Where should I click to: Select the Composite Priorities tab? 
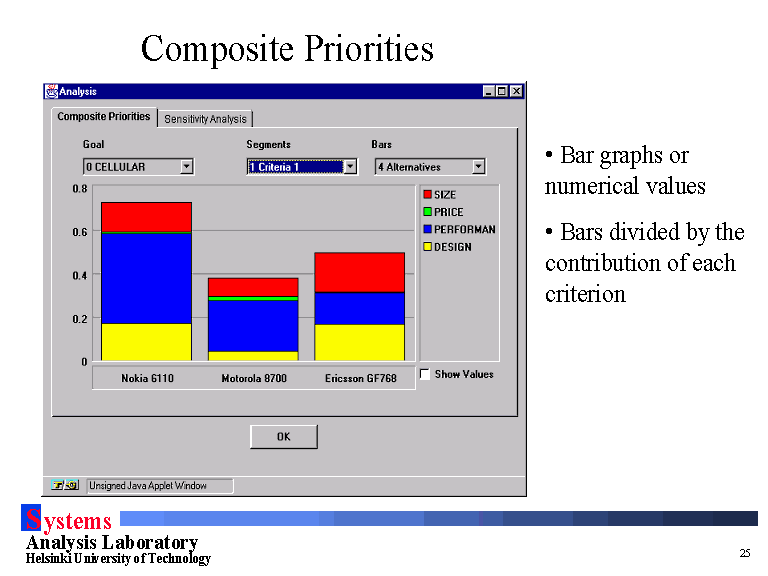tap(104, 117)
